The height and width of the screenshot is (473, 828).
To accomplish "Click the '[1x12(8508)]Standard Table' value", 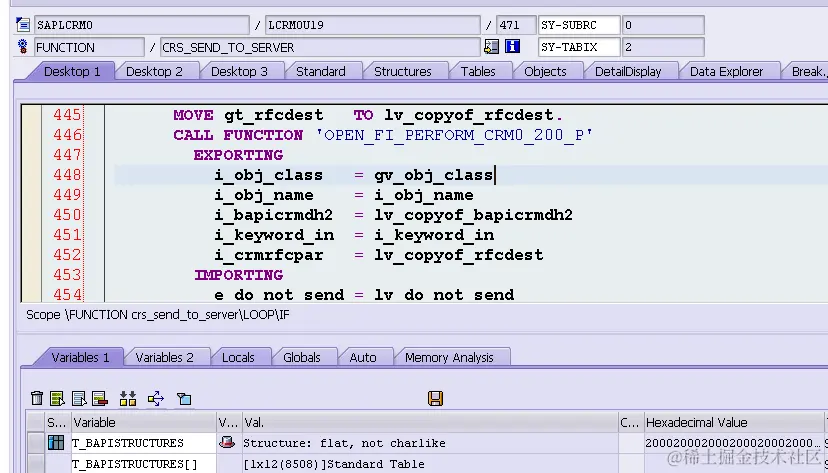I will click(x=334, y=464).
